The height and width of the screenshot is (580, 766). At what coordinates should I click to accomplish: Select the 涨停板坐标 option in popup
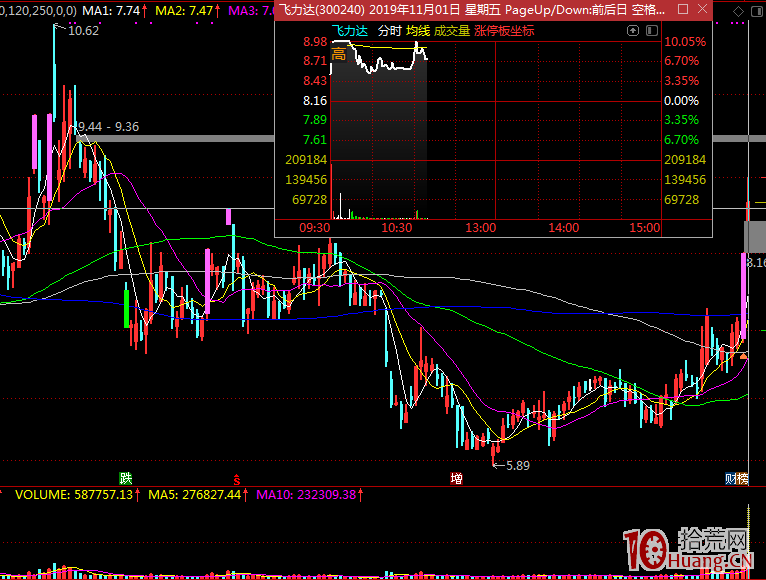pyautogui.click(x=504, y=31)
